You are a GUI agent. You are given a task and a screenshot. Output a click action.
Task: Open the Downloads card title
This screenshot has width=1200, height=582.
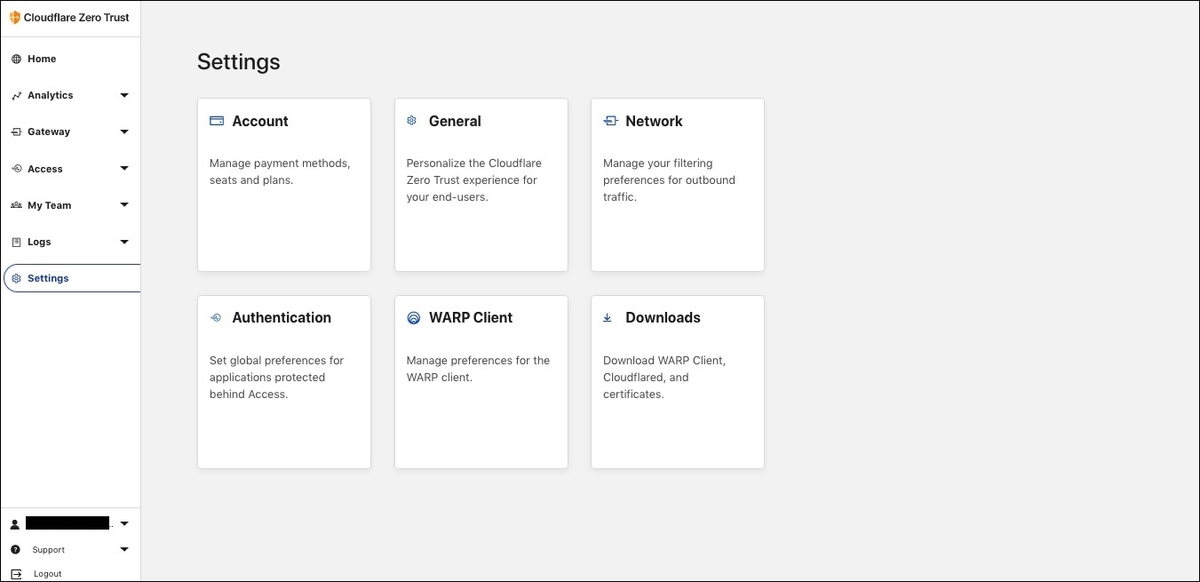click(663, 318)
